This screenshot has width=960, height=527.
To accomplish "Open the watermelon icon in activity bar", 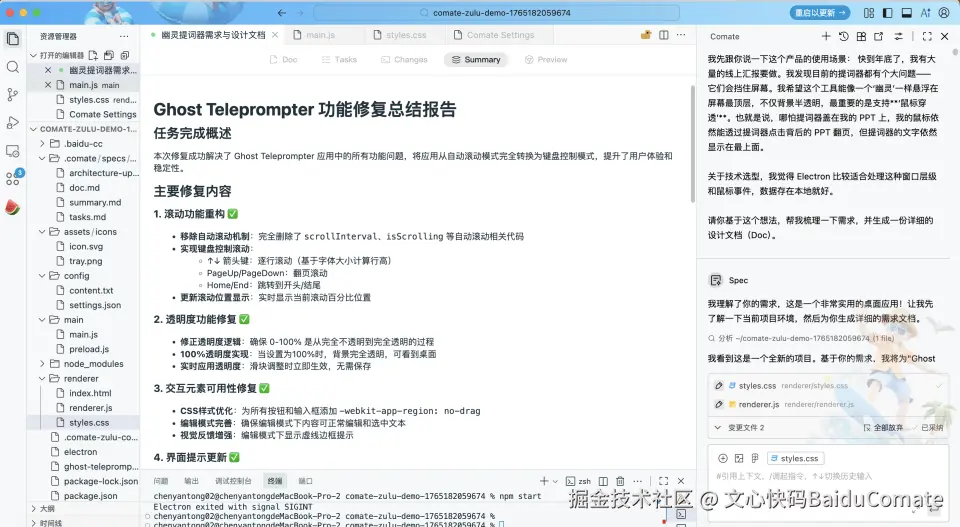I will pyautogui.click(x=13, y=207).
